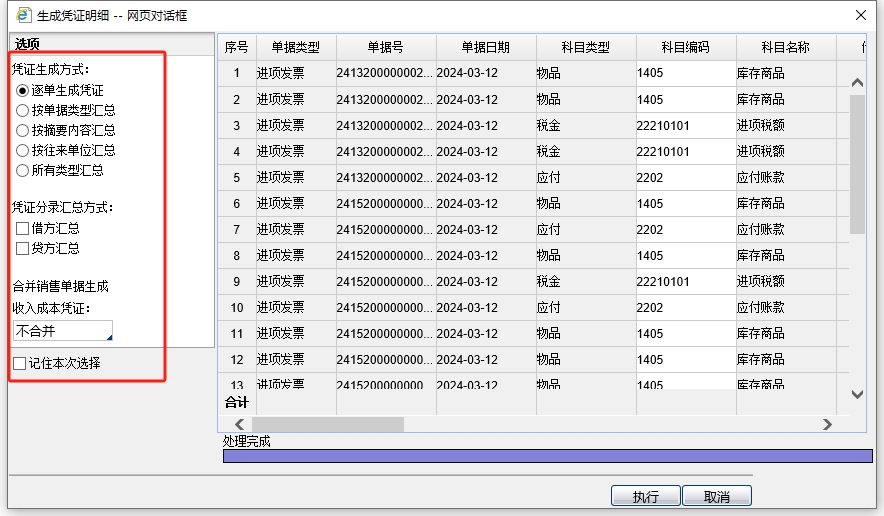This screenshot has height=516, width=884.
Task: Click the 科目类型 column header
Action: pos(586,47)
